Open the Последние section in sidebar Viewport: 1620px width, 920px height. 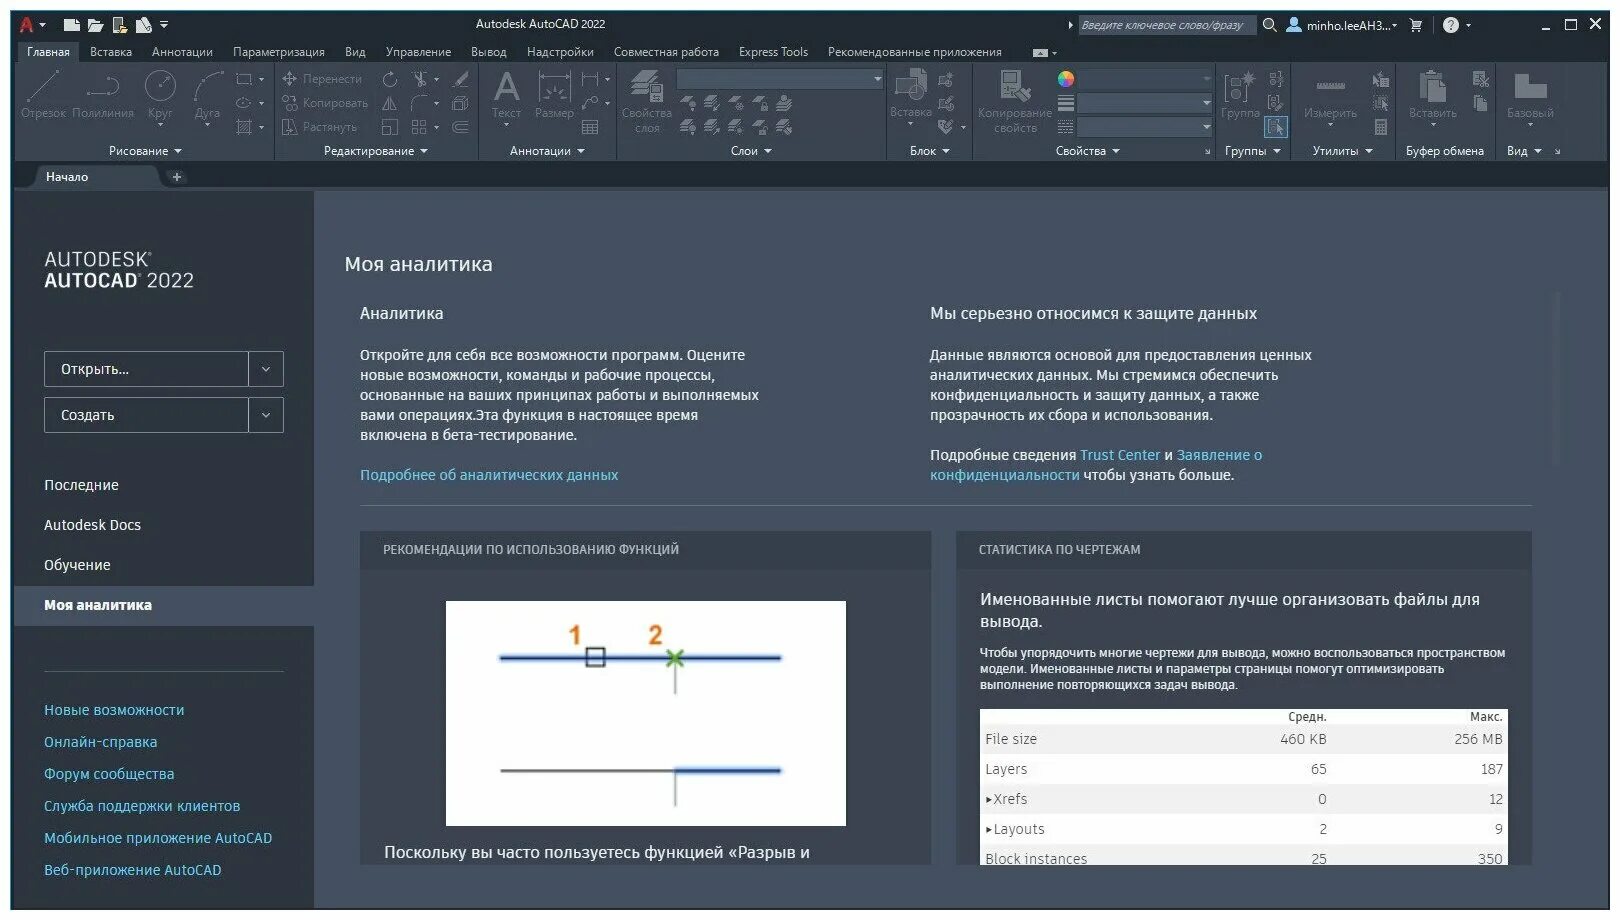click(x=81, y=485)
